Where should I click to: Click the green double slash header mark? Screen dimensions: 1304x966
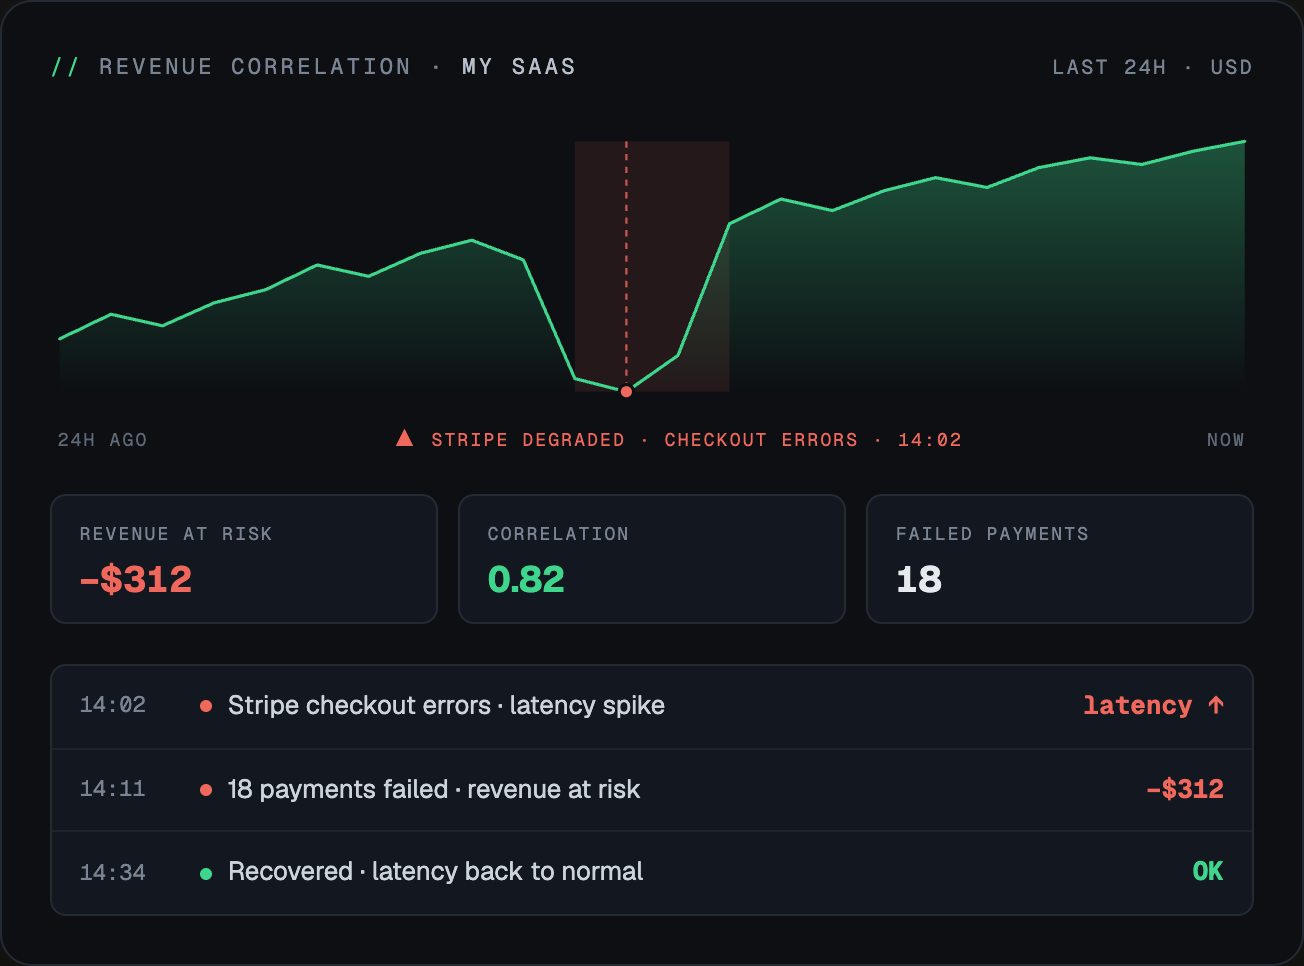65,67
